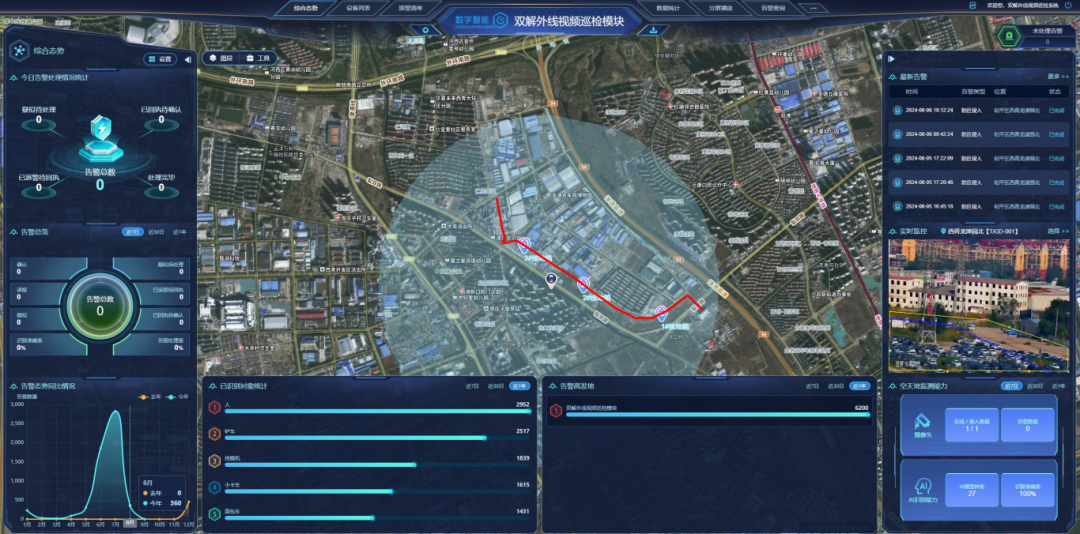This screenshot has width=1080, height=534.
Task: Click the rank 1 hexagon badge for 人
Action: (215, 408)
